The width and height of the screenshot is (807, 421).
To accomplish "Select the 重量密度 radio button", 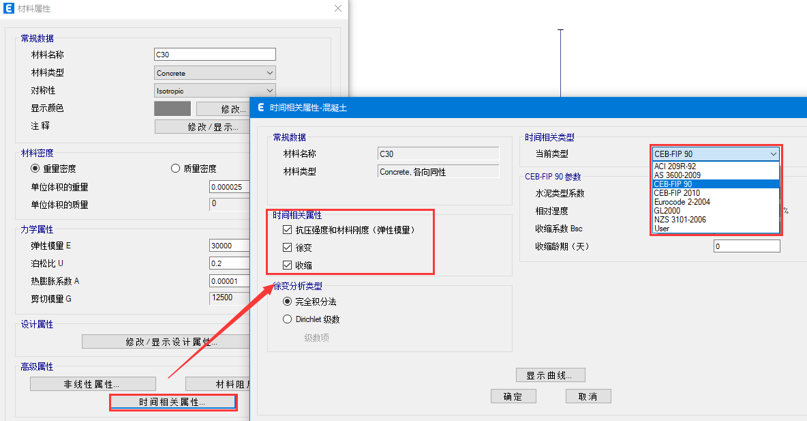I will pos(35,168).
